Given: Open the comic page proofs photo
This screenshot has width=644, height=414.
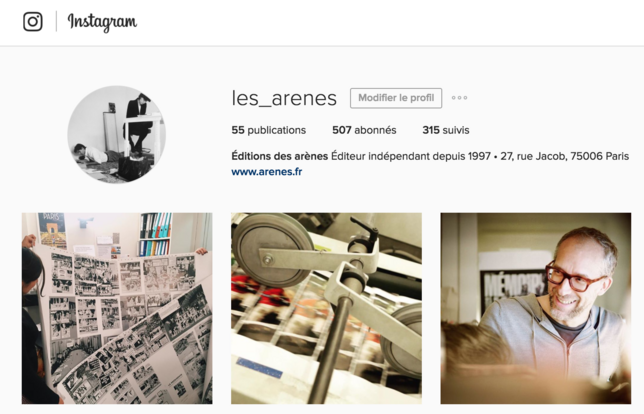Looking at the screenshot, I should 117,308.
